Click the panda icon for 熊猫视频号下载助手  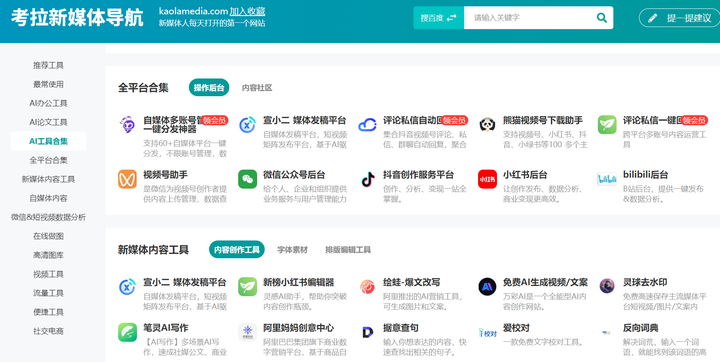pos(487,124)
